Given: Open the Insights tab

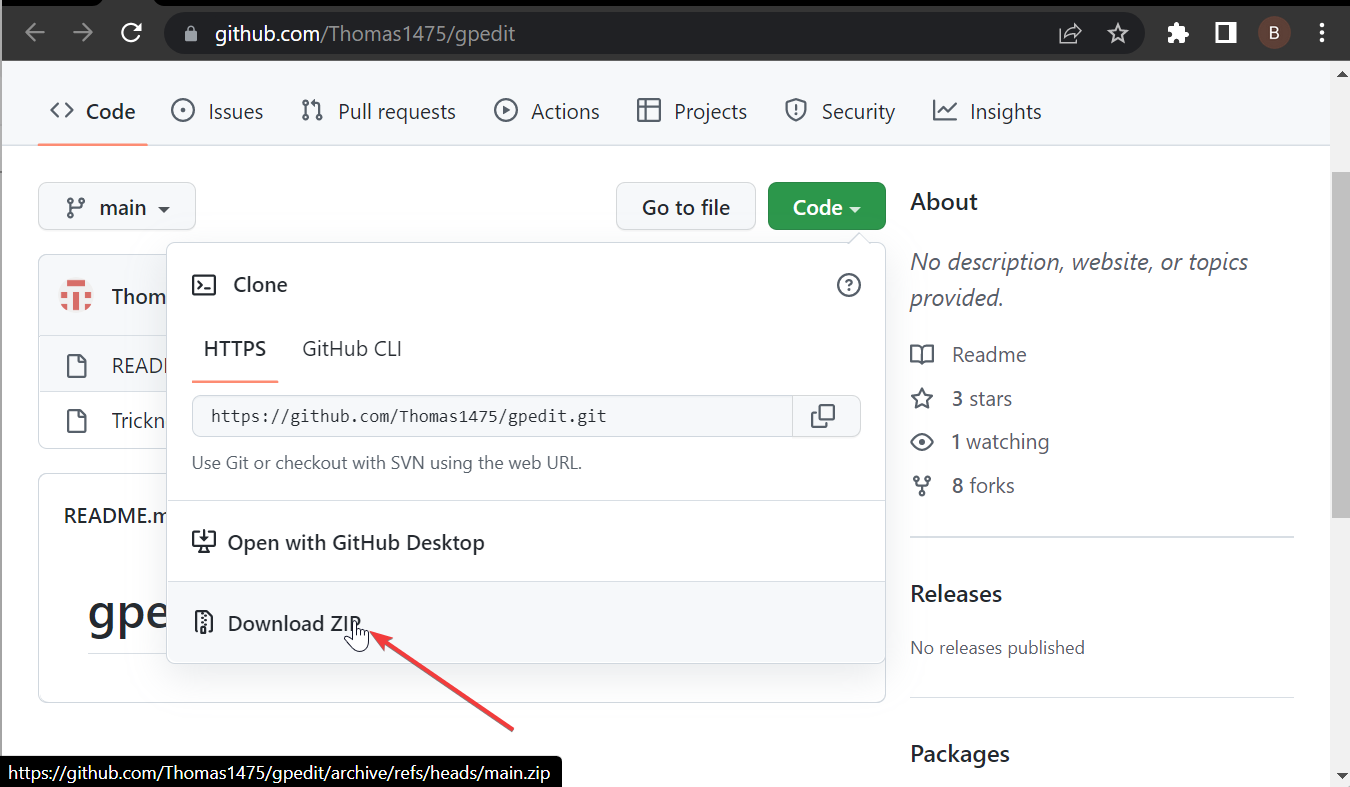Looking at the screenshot, I should coord(987,112).
